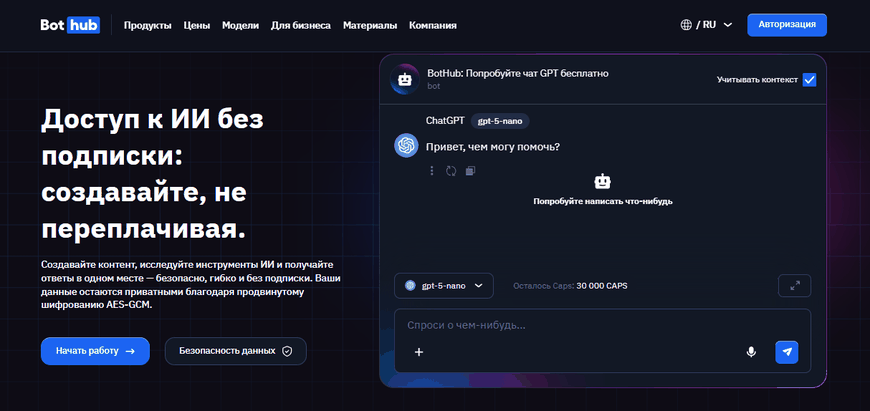
Task: Expand the chat to fullscreen
Action: click(x=795, y=286)
